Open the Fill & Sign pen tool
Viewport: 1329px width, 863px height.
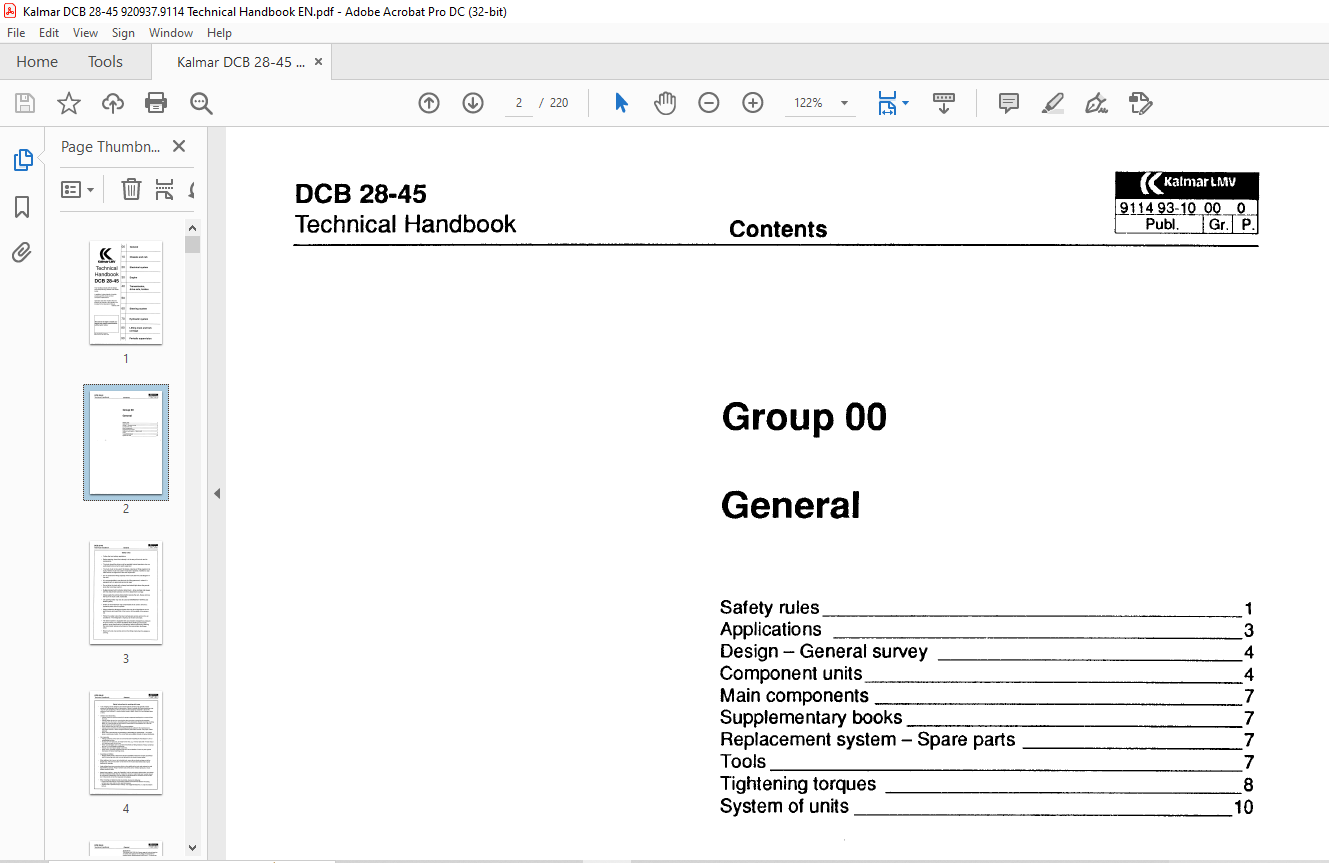[1096, 103]
